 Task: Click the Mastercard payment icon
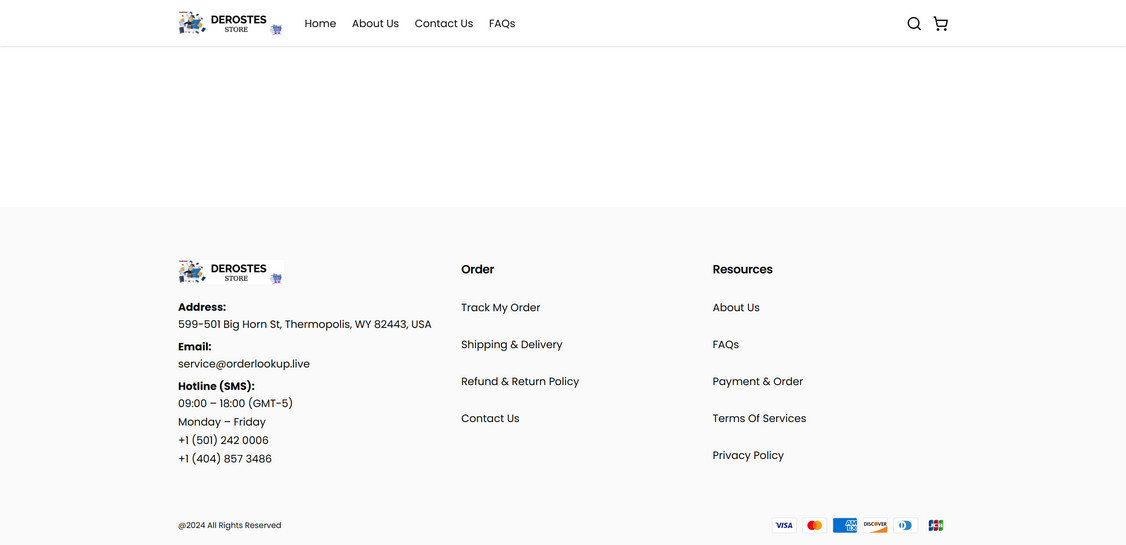tap(814, 526)
